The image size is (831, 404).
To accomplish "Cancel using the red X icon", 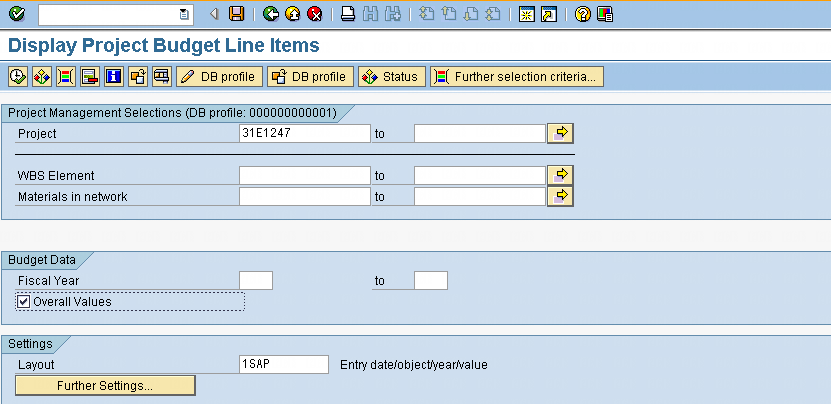I will 315,14.
